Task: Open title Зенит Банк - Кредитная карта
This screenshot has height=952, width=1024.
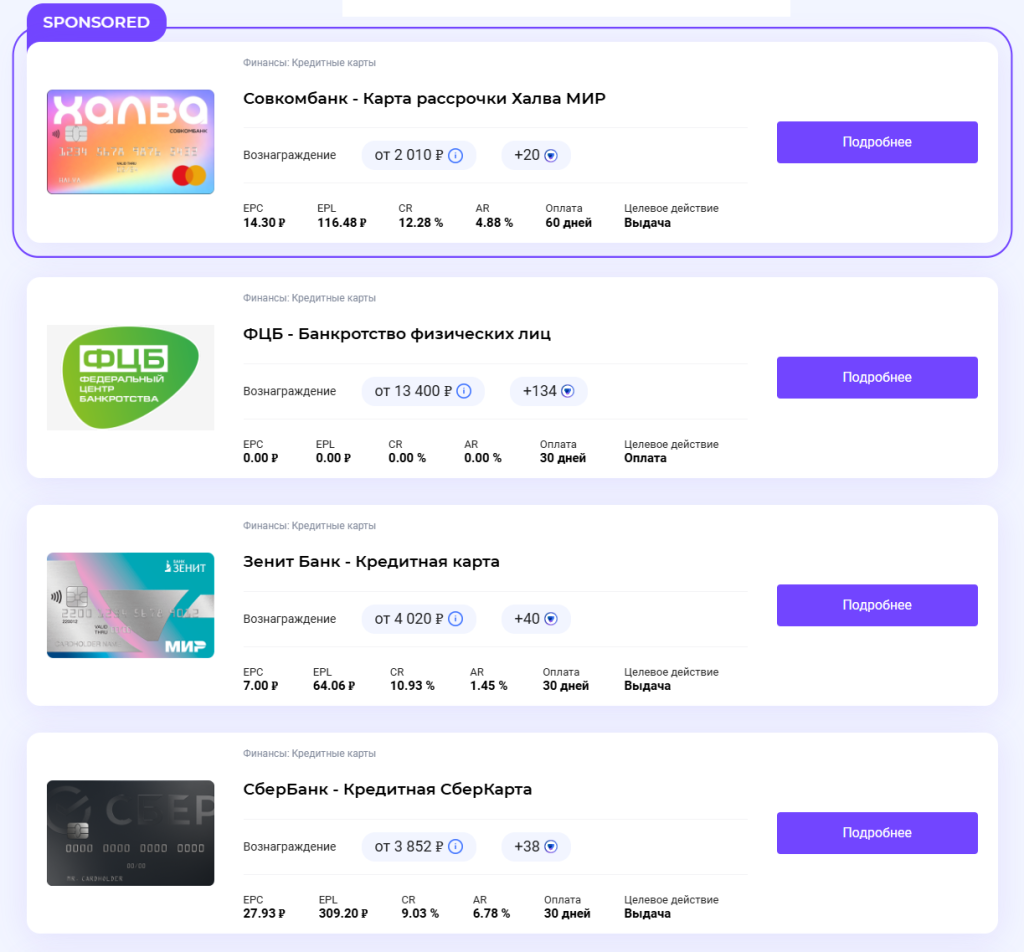Action: click(371, 561)
